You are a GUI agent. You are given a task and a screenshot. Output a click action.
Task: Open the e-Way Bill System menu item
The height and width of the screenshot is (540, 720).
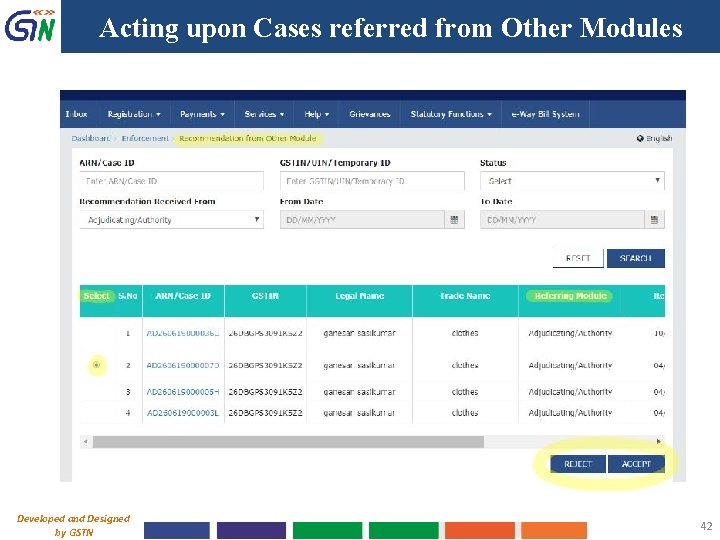tap(546, 114)
